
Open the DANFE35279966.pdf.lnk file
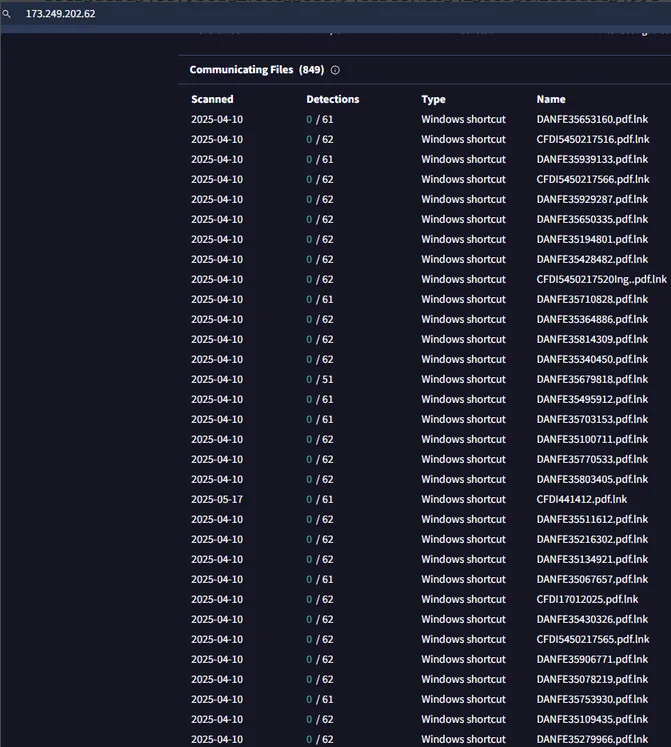point(592,739)
